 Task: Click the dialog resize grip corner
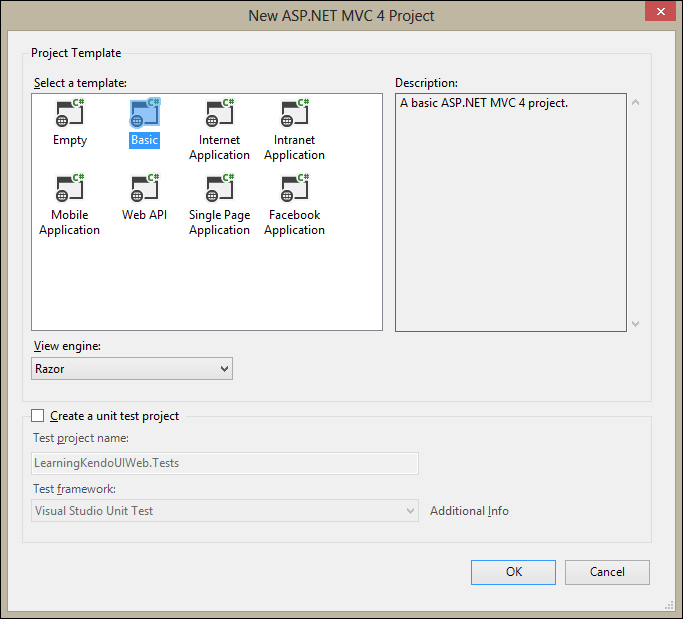pyautogui.click(x=669, y=605)
